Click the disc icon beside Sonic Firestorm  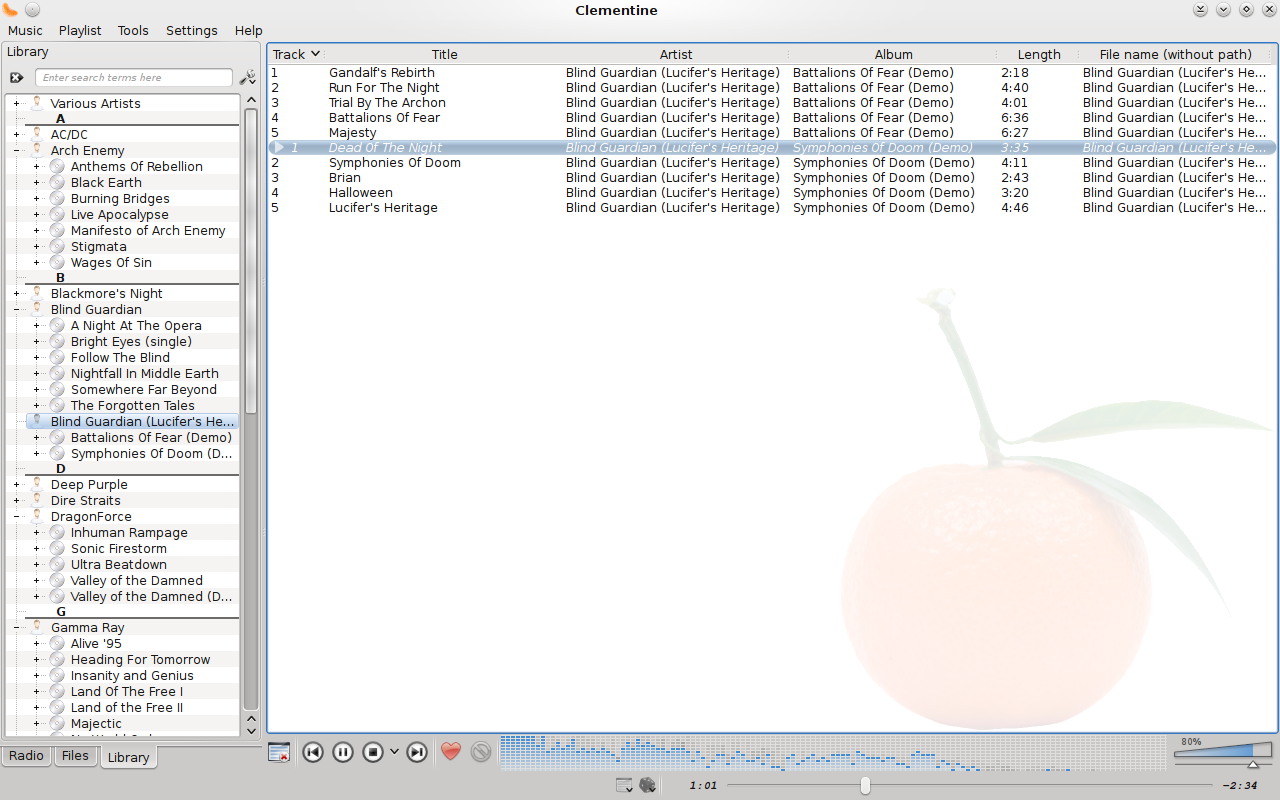pos(57,548)
